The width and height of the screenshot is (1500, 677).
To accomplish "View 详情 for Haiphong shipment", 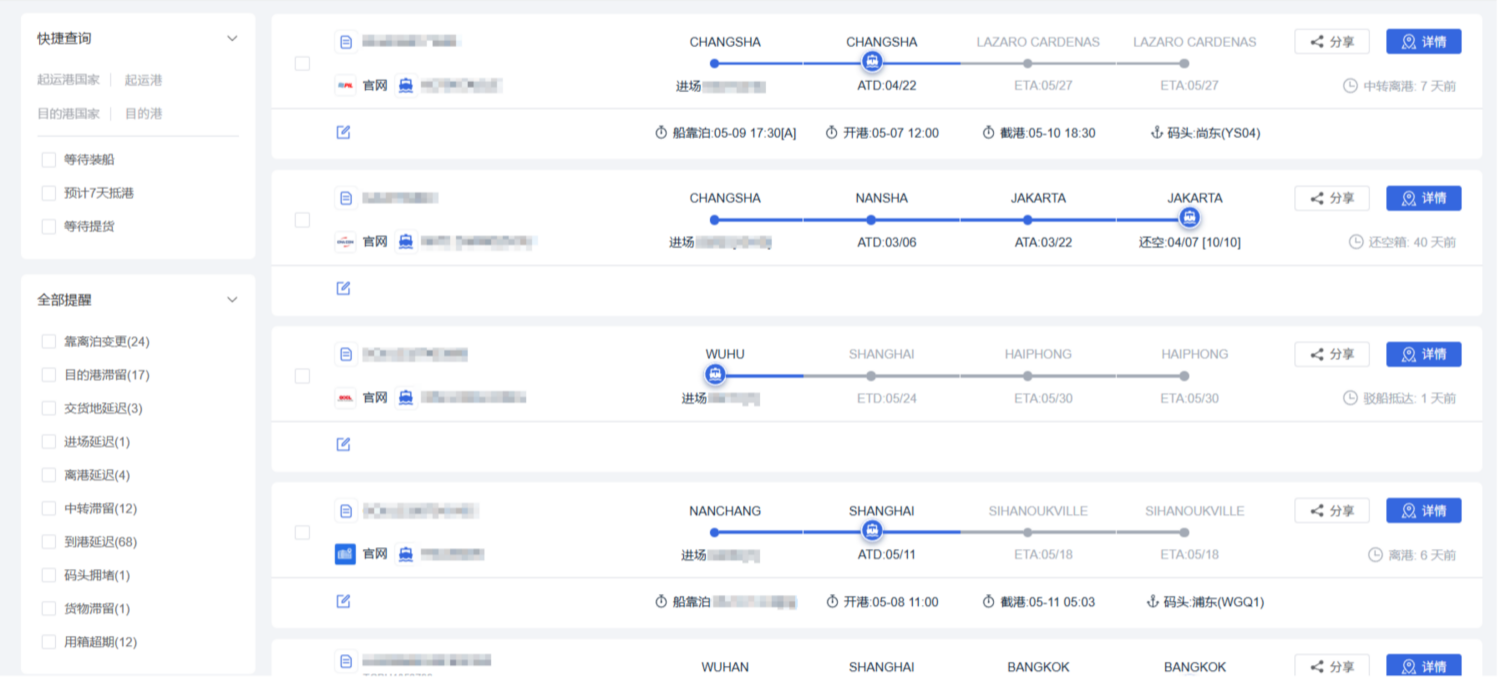I will [x=1423, y=354].
